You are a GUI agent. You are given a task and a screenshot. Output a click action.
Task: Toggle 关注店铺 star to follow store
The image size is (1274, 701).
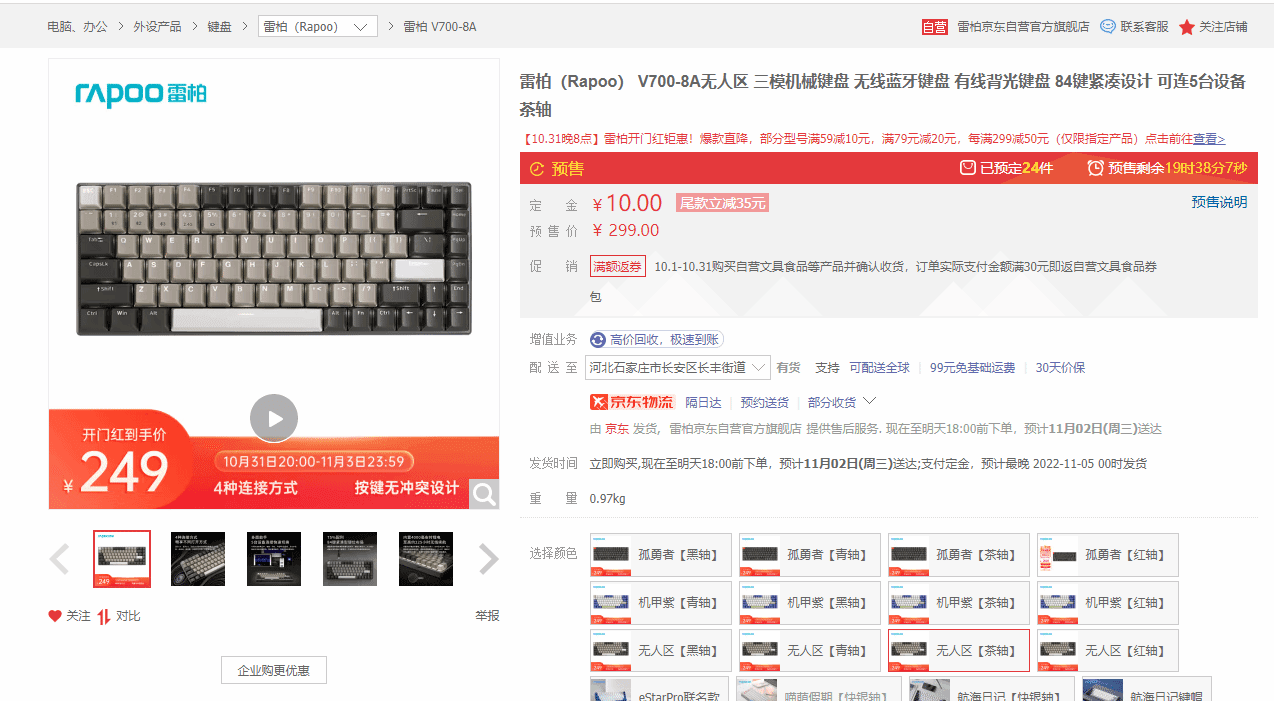point(1187,27)
